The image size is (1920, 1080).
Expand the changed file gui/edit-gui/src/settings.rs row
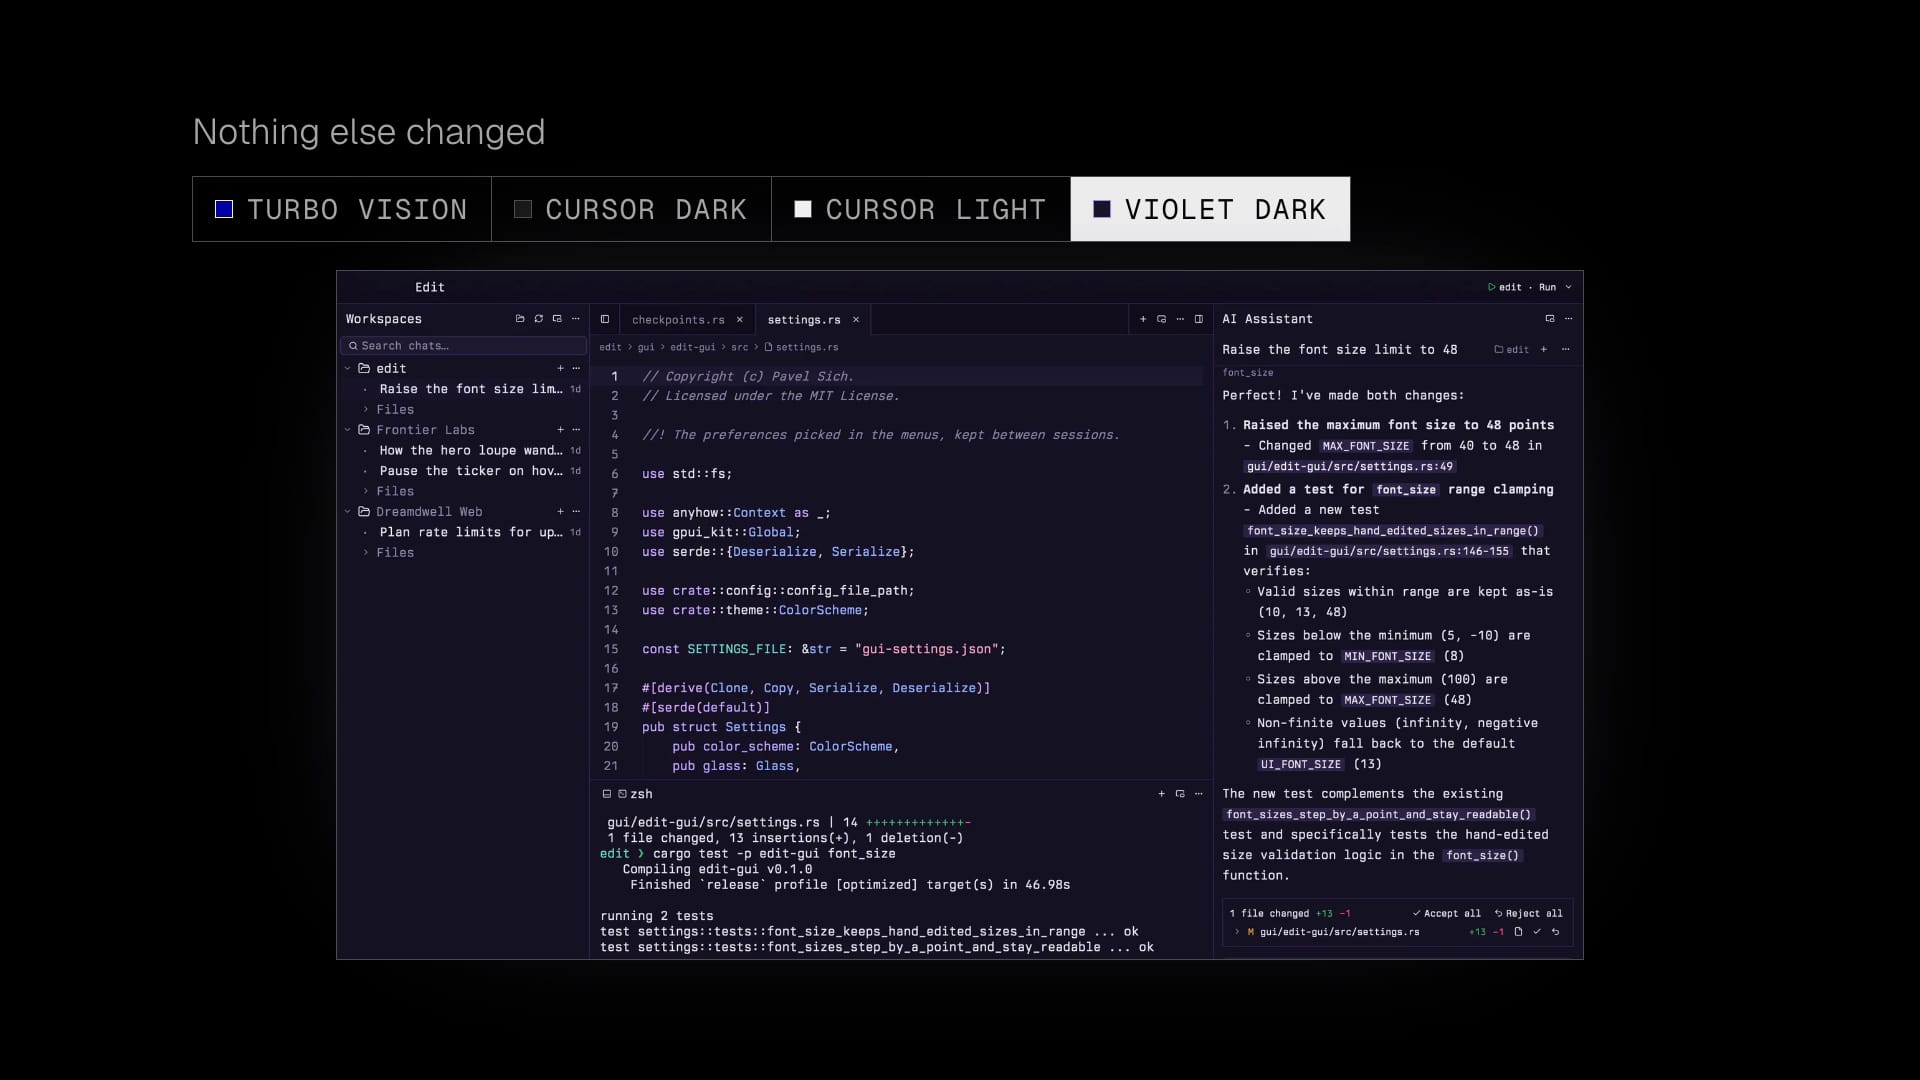(1237, 932)
